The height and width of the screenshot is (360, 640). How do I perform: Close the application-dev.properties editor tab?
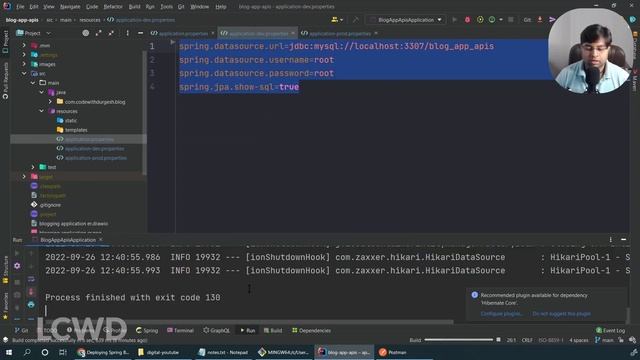[293, 33]
